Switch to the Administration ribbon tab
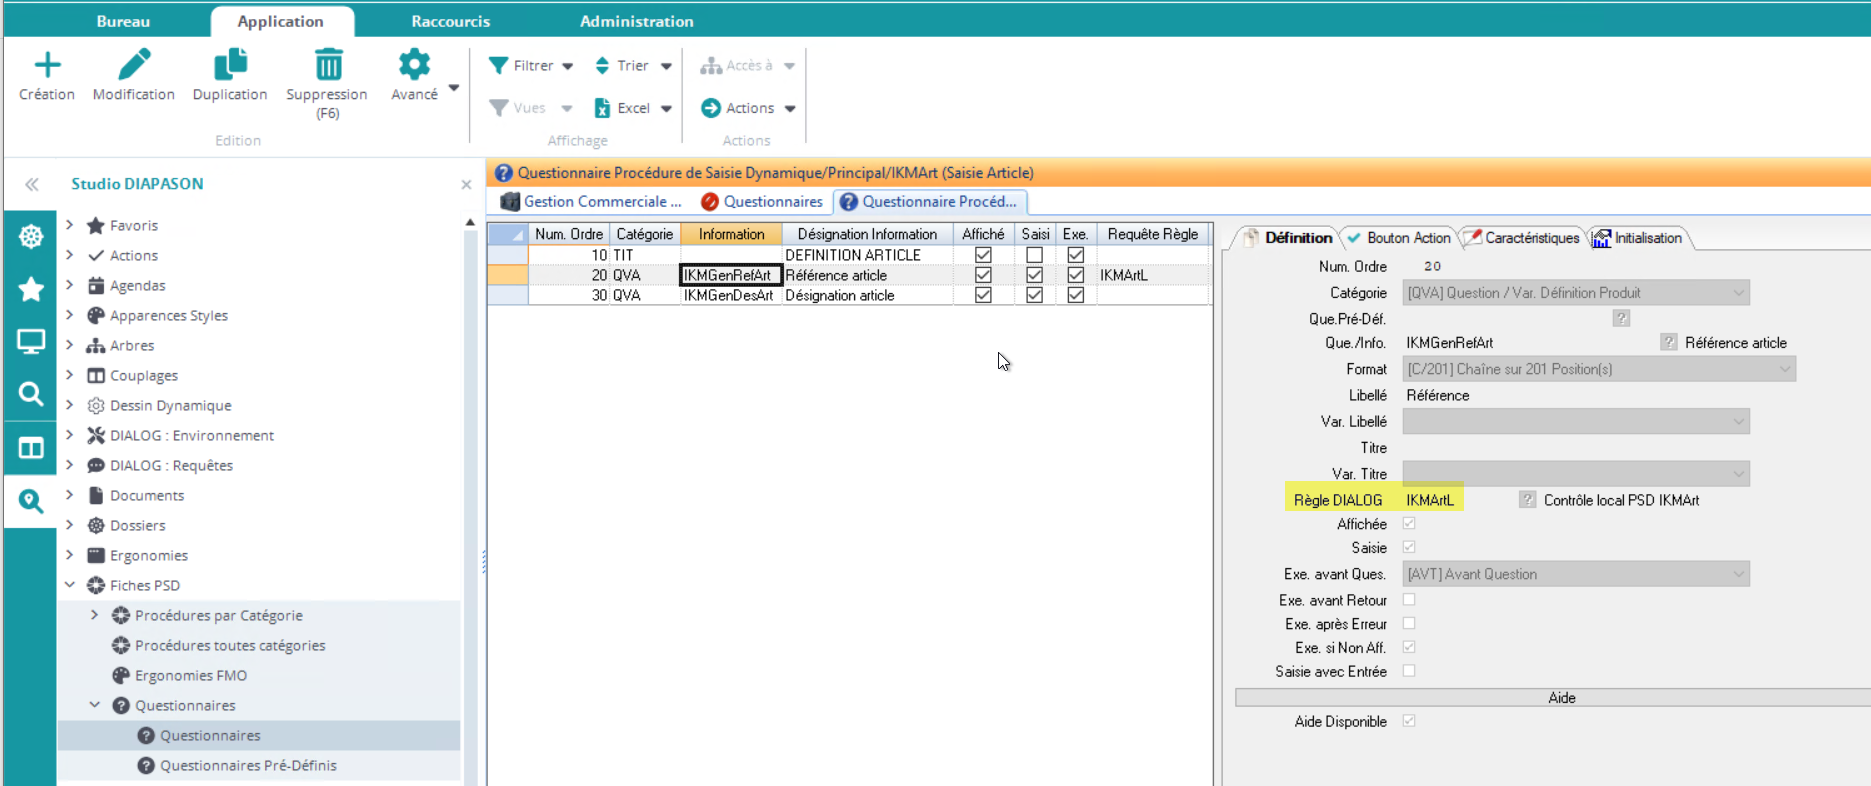This screenshot has width=1871, height=786. pyautogui.click(x=636, y=21)
